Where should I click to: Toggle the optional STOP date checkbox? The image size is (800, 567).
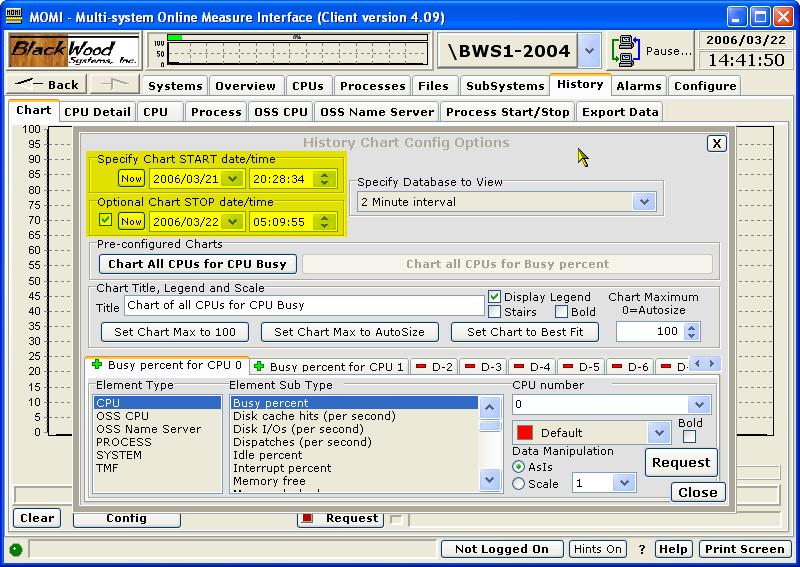(x=106, y=220)
